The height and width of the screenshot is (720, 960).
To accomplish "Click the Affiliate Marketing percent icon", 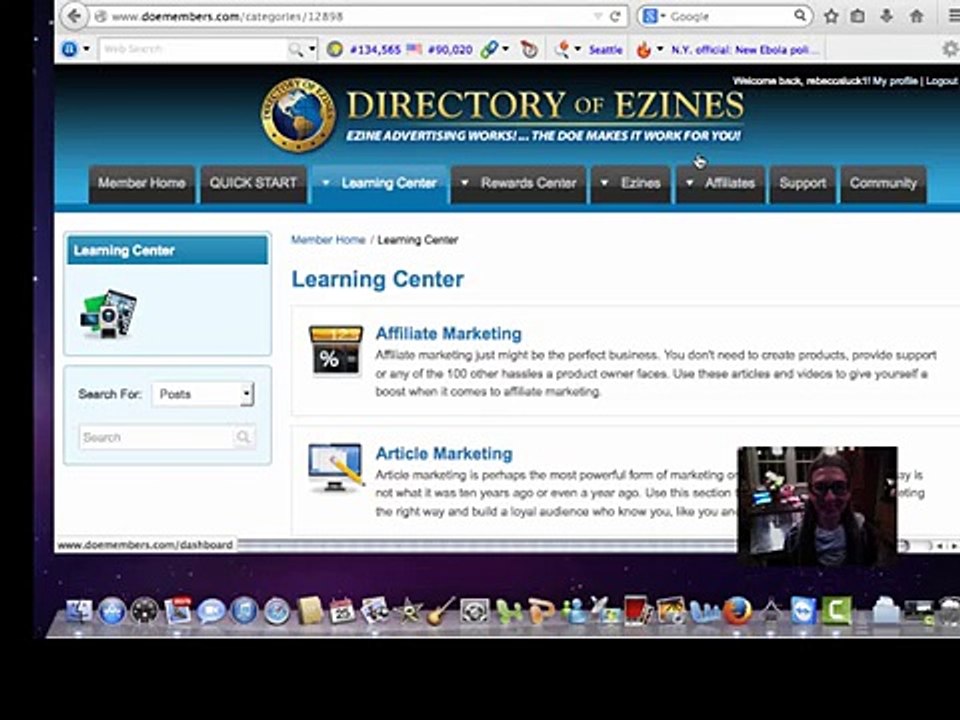I will 336,351.
